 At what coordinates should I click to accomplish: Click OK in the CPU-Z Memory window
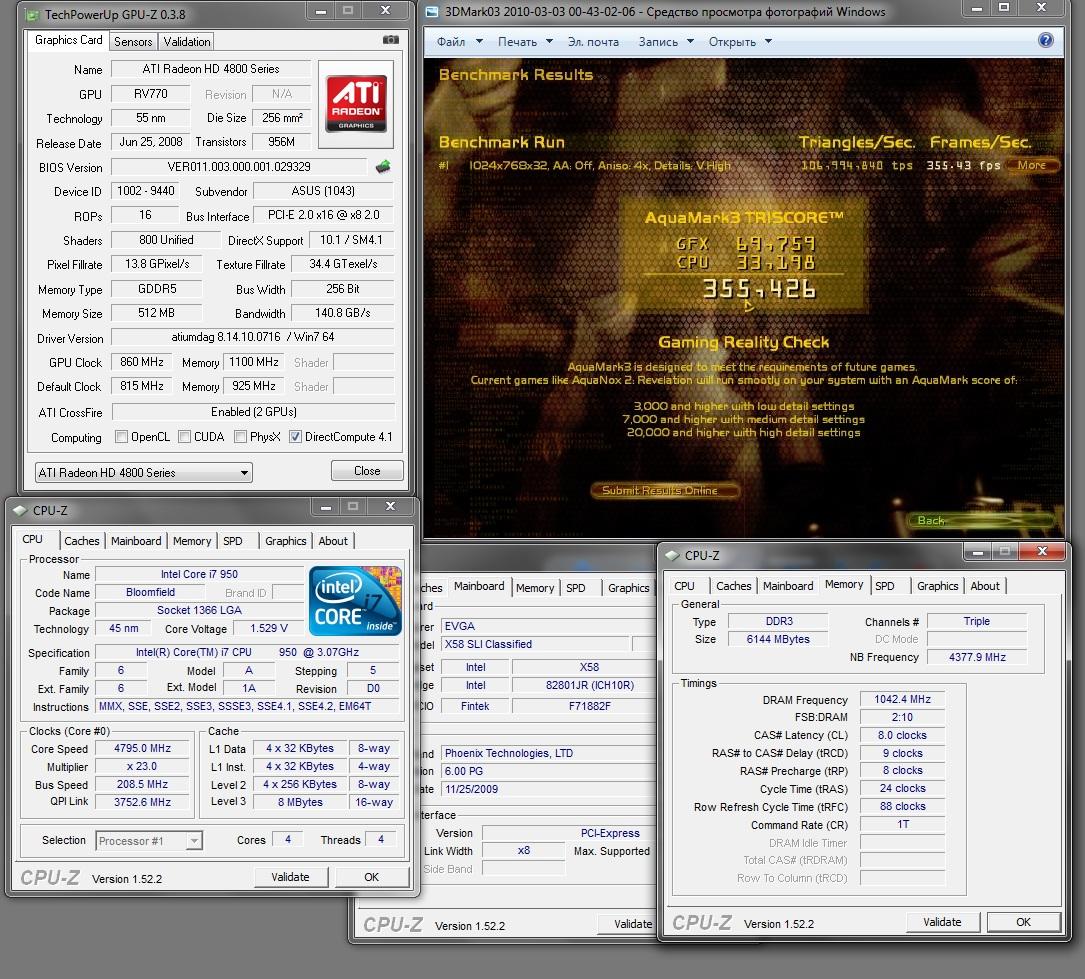1023,922
